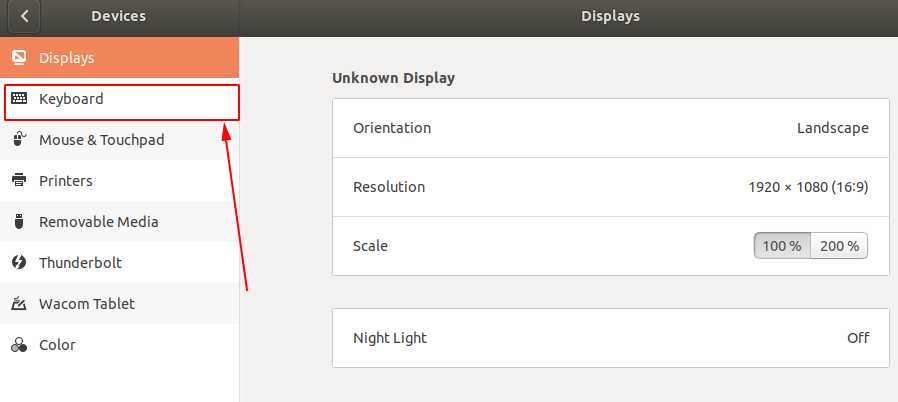898x402 pixels.
Task: Click the Mouse & Touchpad icon
Action: 19,140
